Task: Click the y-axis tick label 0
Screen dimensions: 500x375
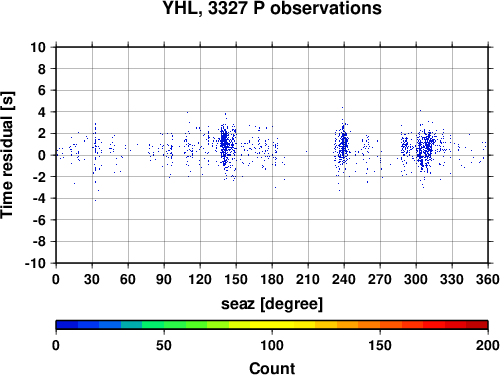Action: tap(42, 155)
